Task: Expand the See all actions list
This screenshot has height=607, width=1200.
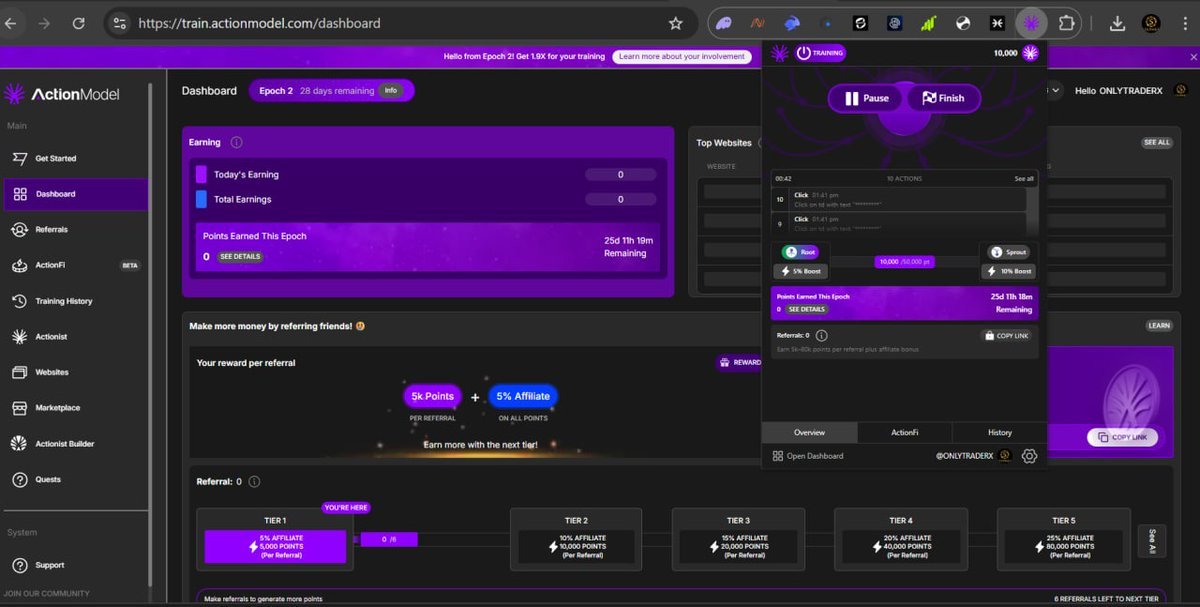Action: click(1024, 179)
